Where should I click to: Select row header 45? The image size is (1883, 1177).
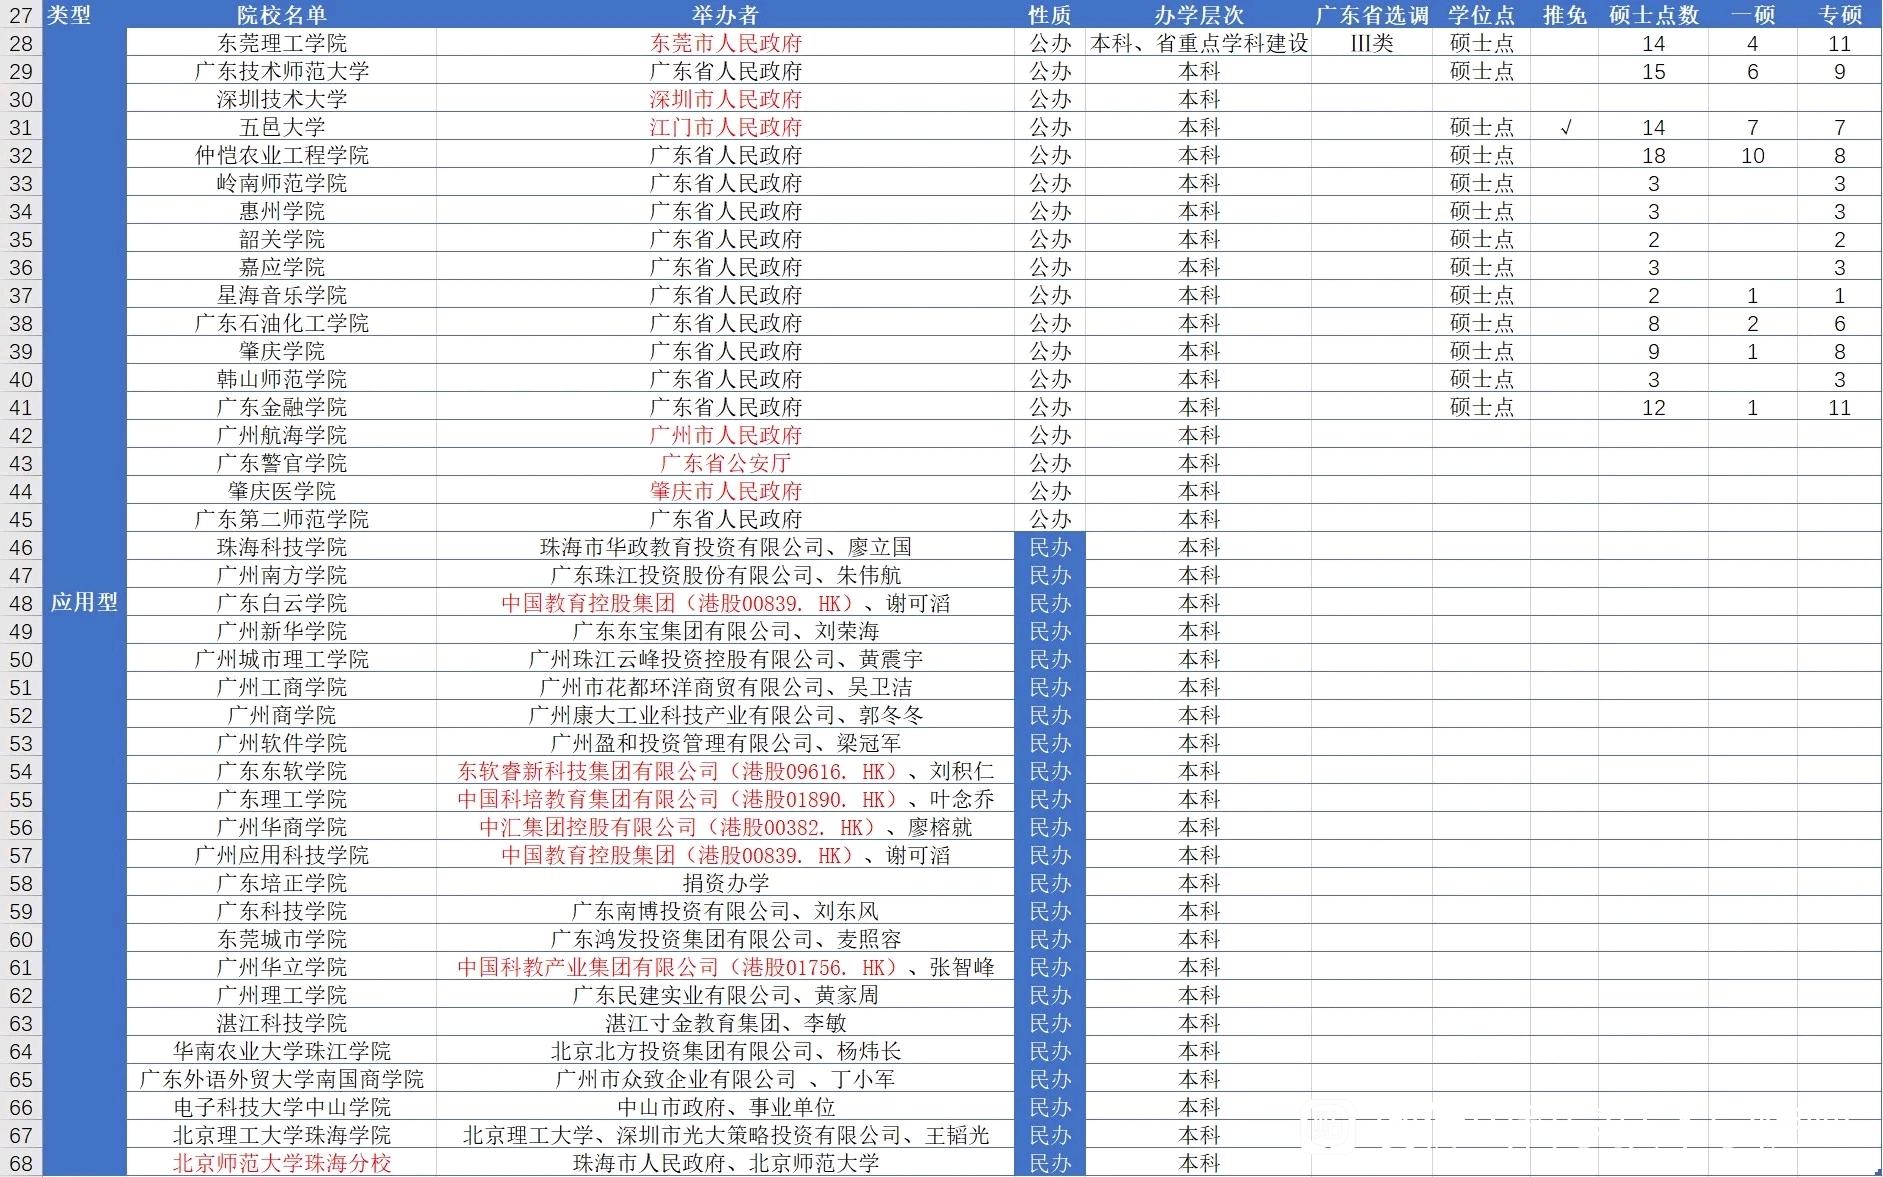click(21, 519)
